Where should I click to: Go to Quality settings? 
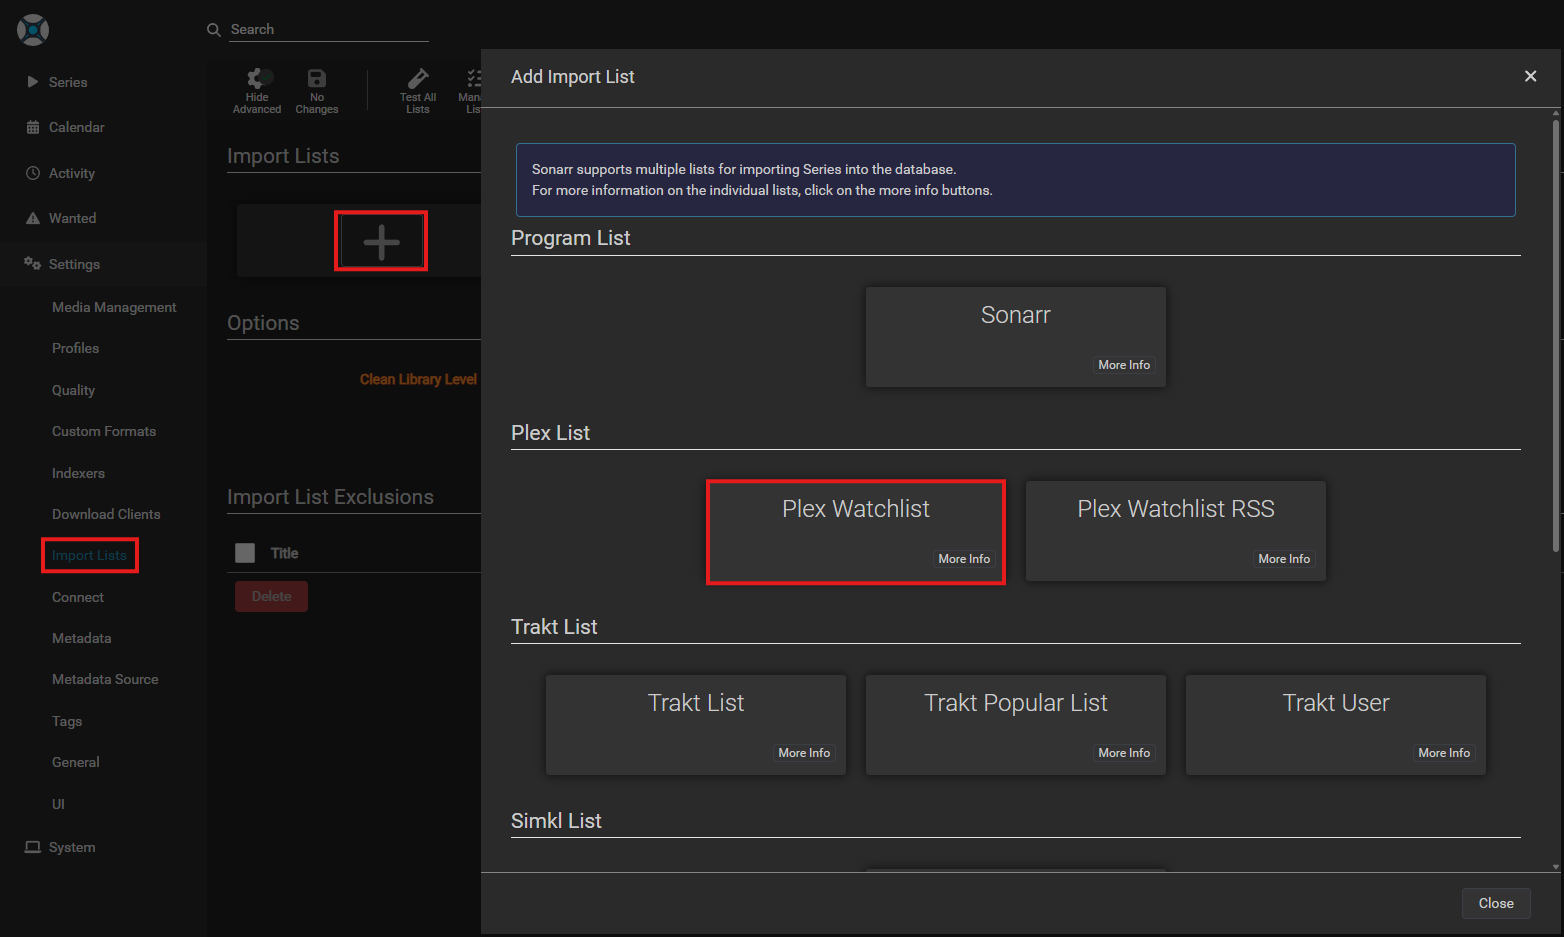[74, 390]
